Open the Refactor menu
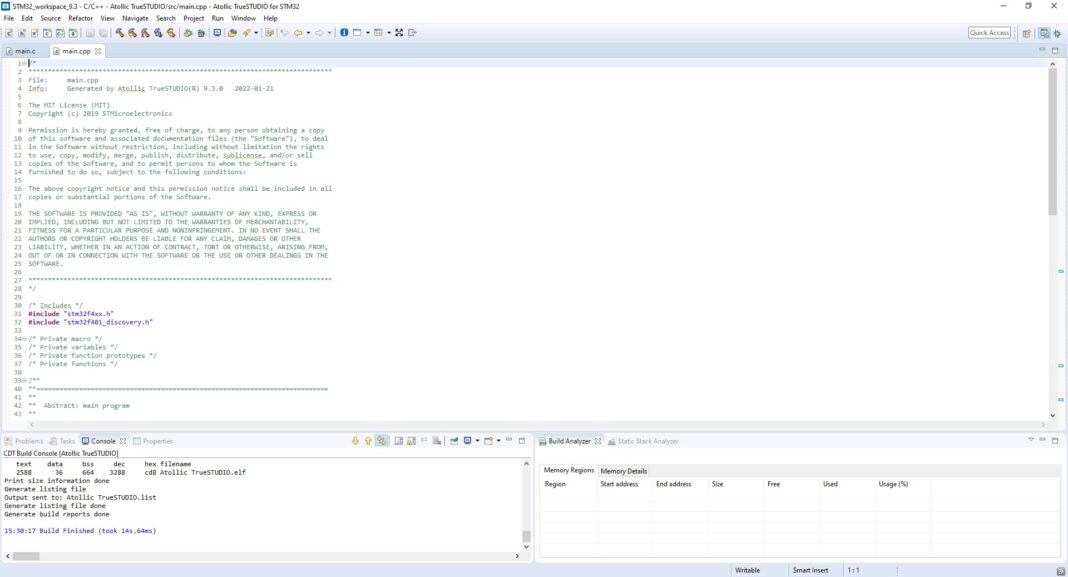Image resolution: width=1068 pixels, height=577 pixels. [x=80, y=18]
